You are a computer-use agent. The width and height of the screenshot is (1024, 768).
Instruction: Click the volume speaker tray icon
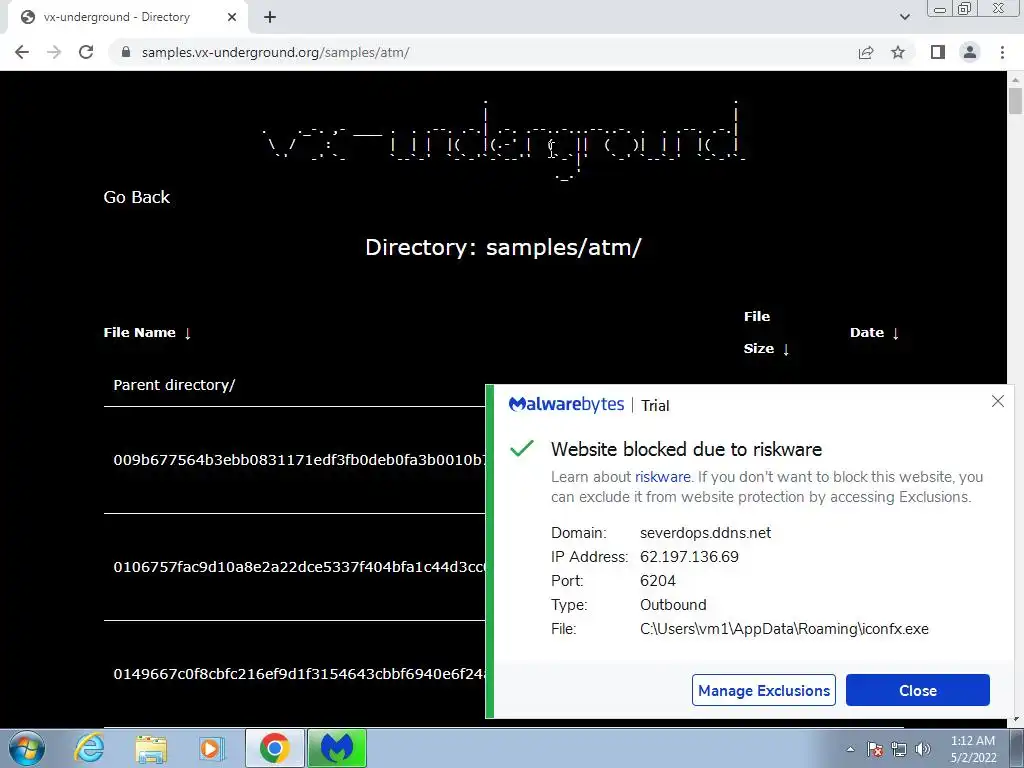[x=923, y=749]
